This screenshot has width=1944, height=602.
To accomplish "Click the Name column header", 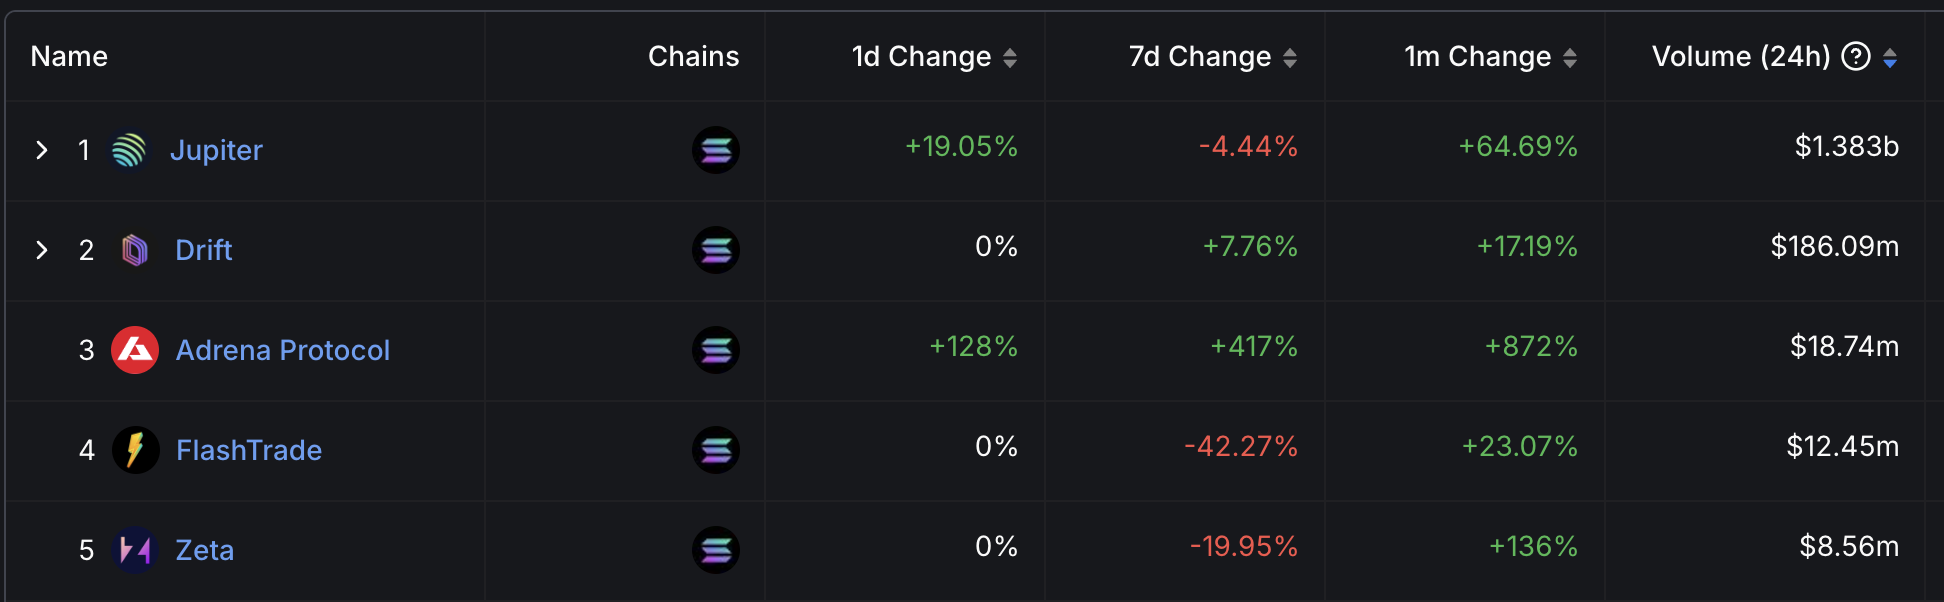I will click(x=69, y=57).
